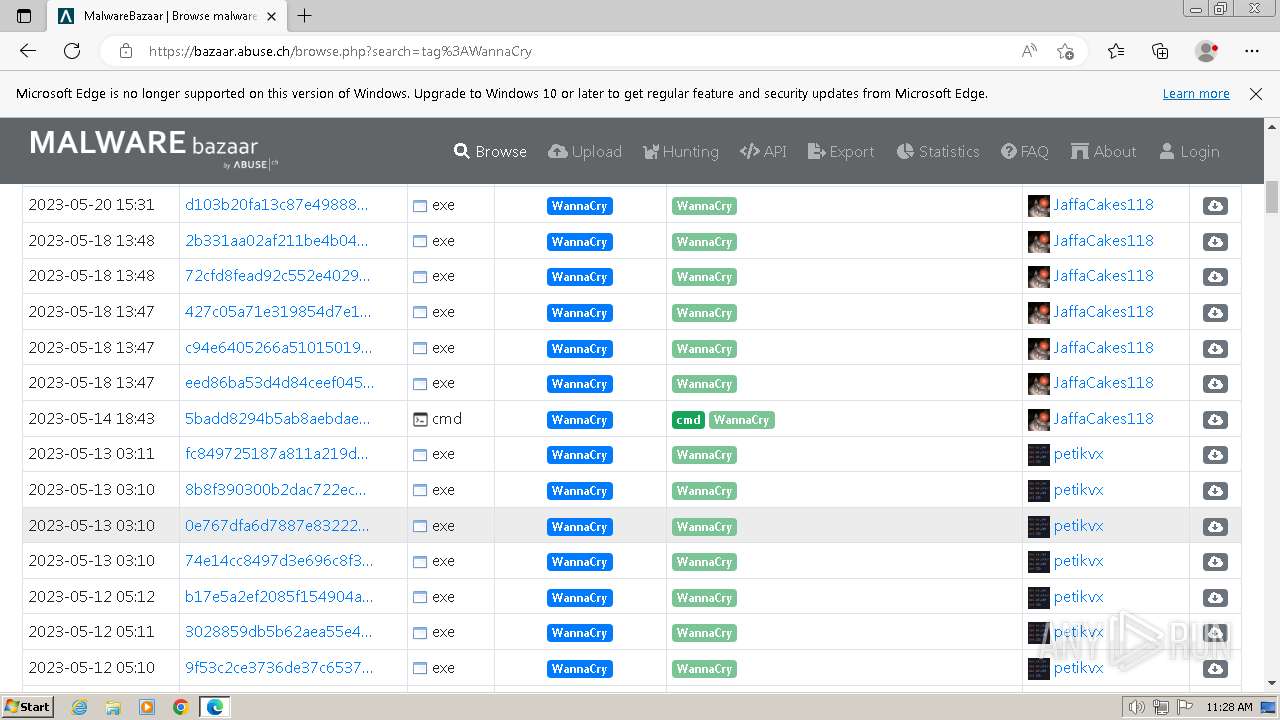Open File Explorer from taskbar

click(x=113, y=707)
